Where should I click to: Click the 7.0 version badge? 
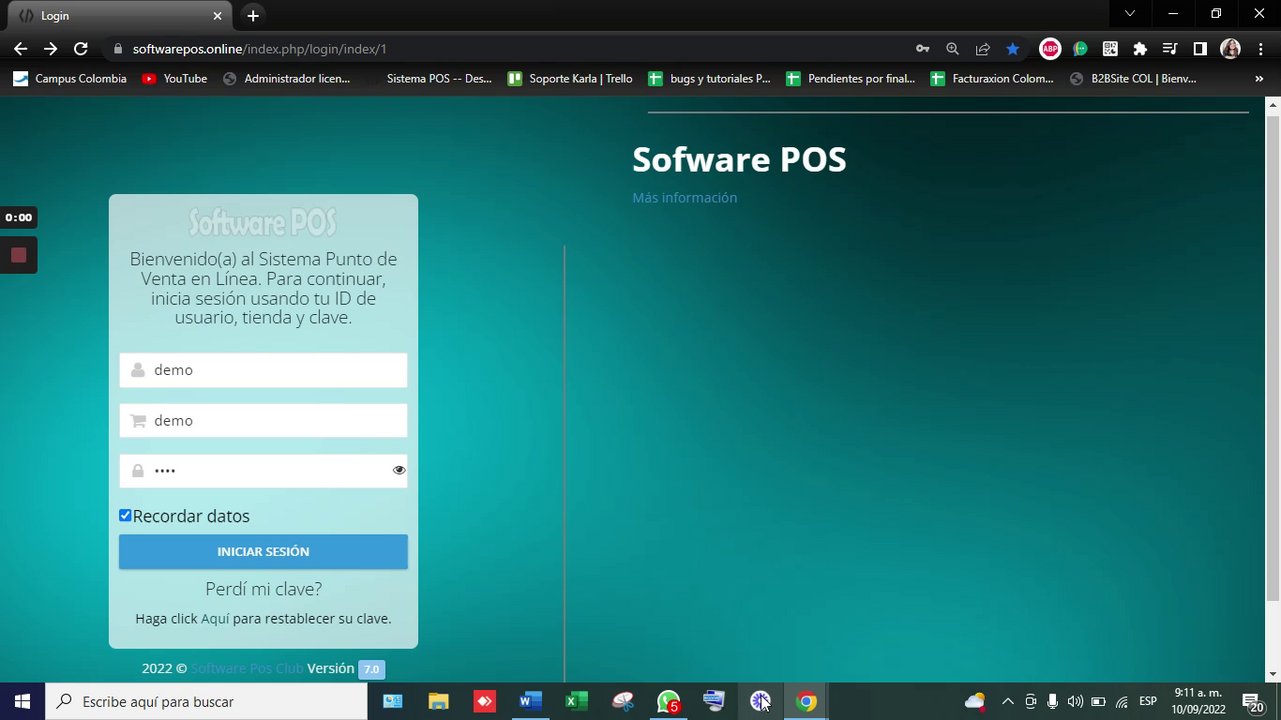click(371, 669)
